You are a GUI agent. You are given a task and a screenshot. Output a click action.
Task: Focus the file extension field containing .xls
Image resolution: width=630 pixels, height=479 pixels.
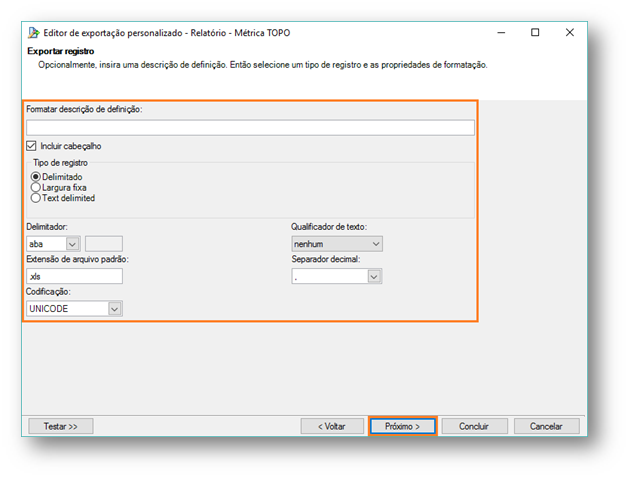coord(74,276)
